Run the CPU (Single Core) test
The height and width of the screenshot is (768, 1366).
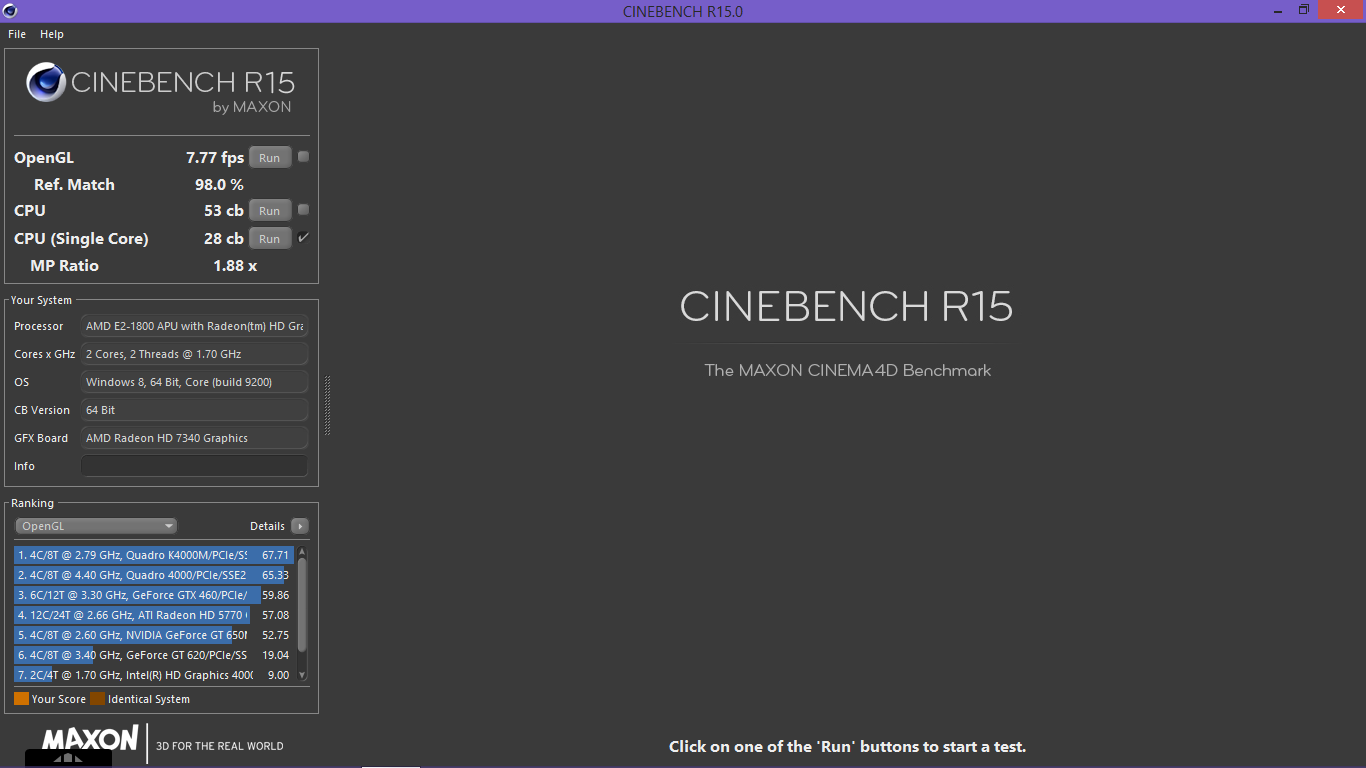click(x=270, y=239)
